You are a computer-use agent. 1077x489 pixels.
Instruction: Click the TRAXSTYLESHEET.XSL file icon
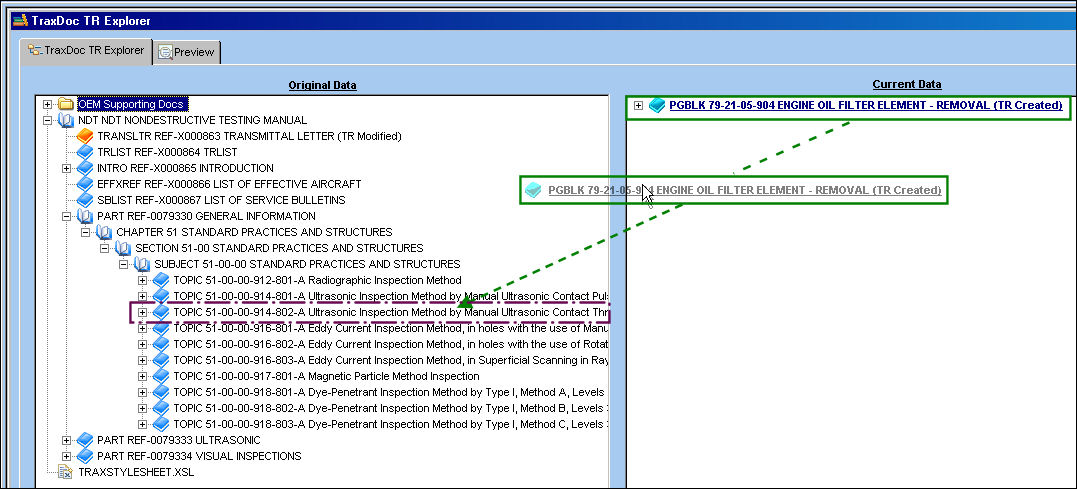pos(66,472)
